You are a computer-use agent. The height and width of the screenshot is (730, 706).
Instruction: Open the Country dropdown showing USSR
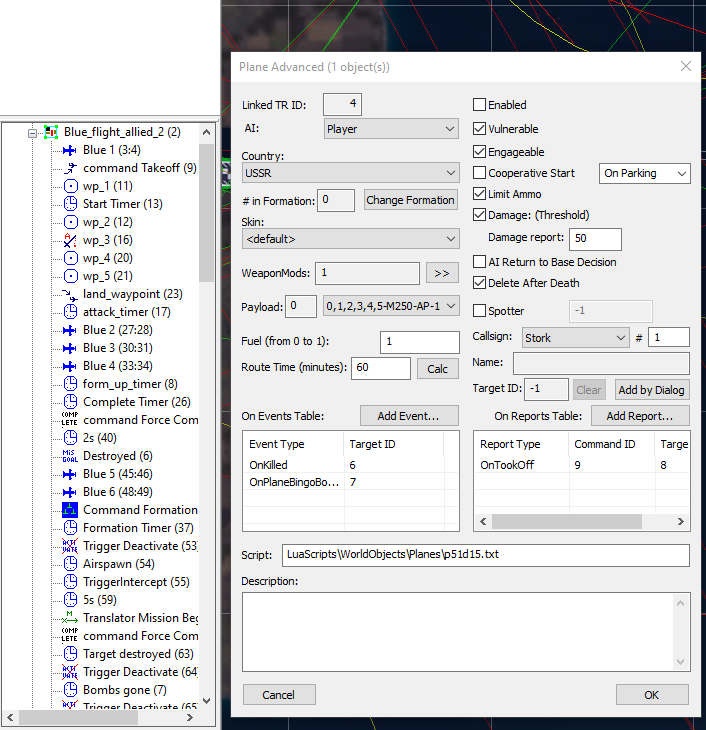coord(350,173)
